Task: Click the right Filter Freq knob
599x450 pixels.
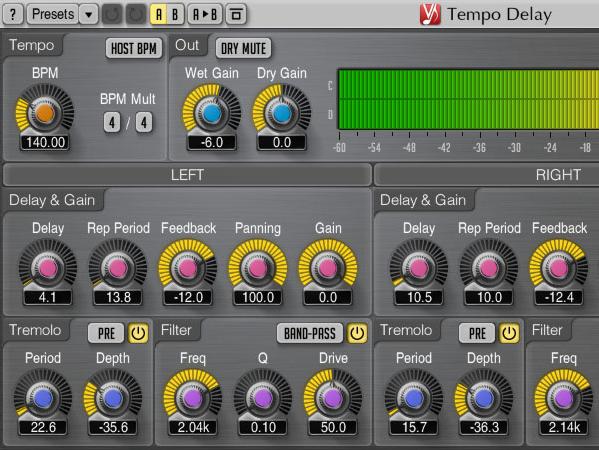Action: coord(564,398)
